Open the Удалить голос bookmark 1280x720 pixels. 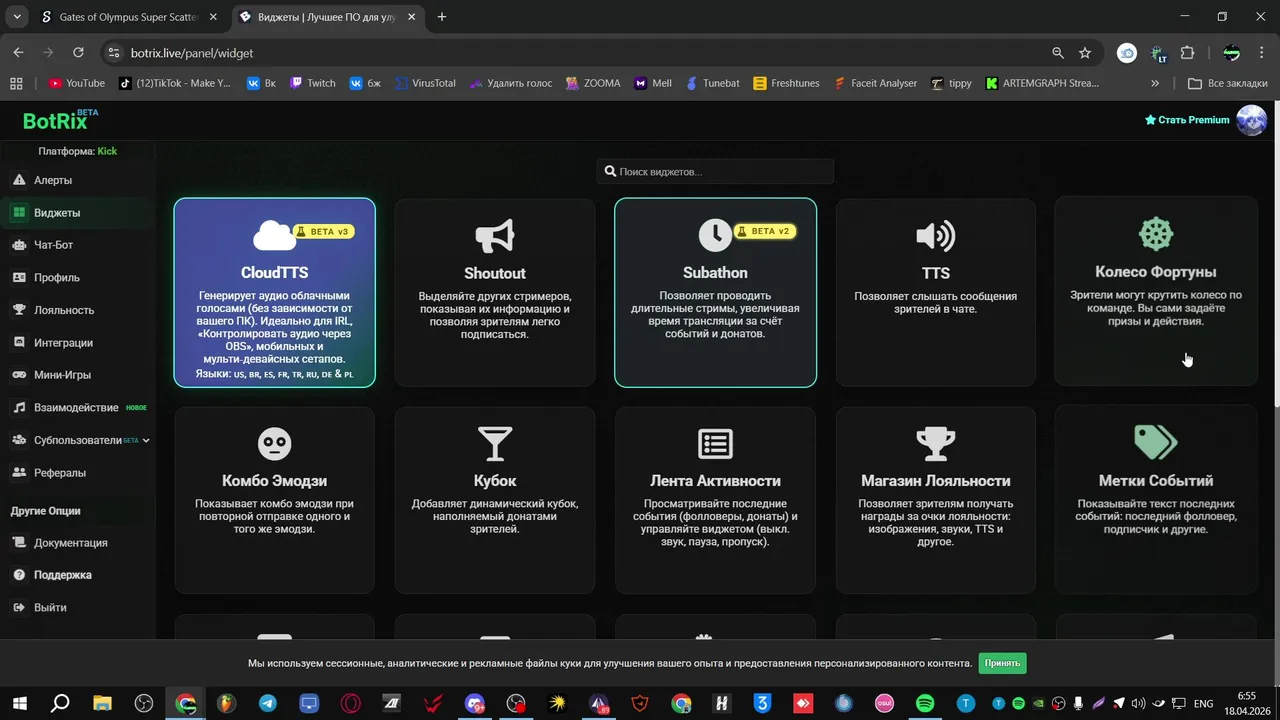(510, 83)
